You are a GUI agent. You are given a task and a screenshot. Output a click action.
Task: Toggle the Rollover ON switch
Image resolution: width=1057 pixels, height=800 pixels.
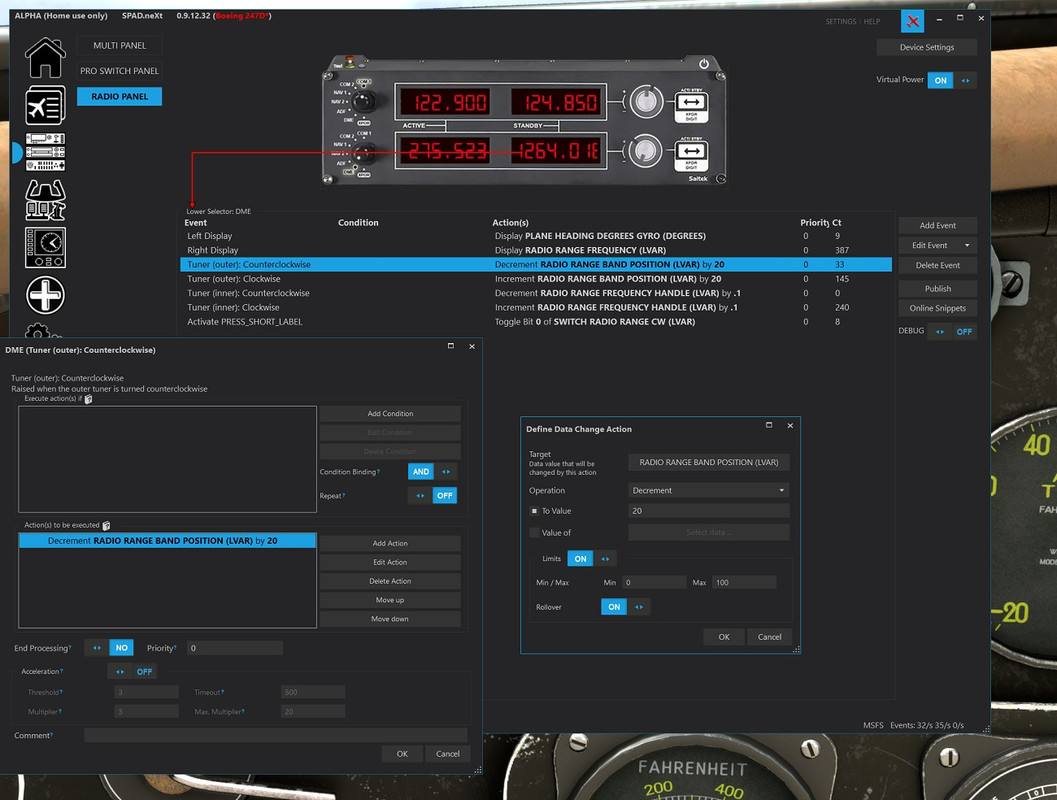[626, 607]
